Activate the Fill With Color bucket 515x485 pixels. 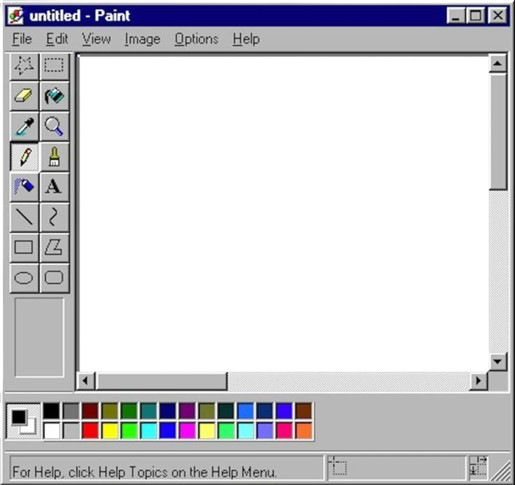point(54,96)
